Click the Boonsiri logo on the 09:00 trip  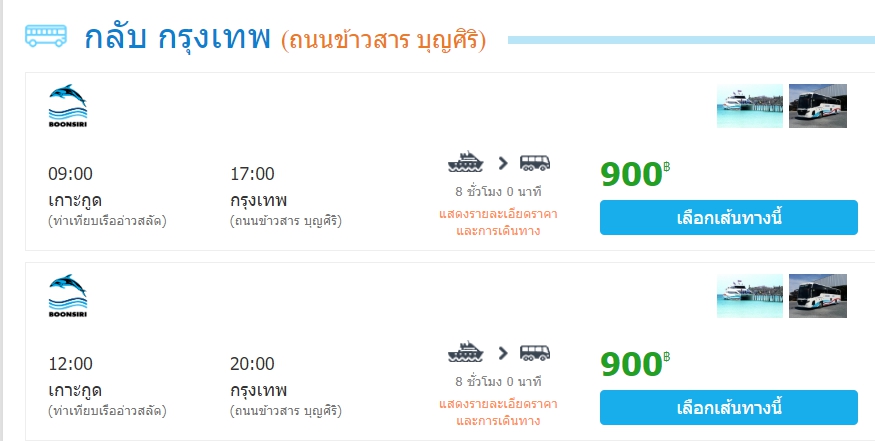click(x=67, y=106)
